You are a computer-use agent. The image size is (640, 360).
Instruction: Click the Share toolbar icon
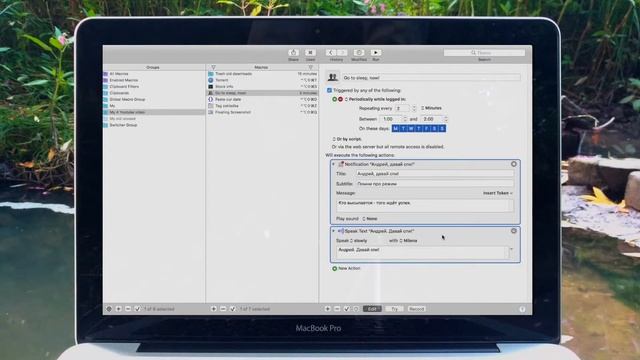coord(293,52)
